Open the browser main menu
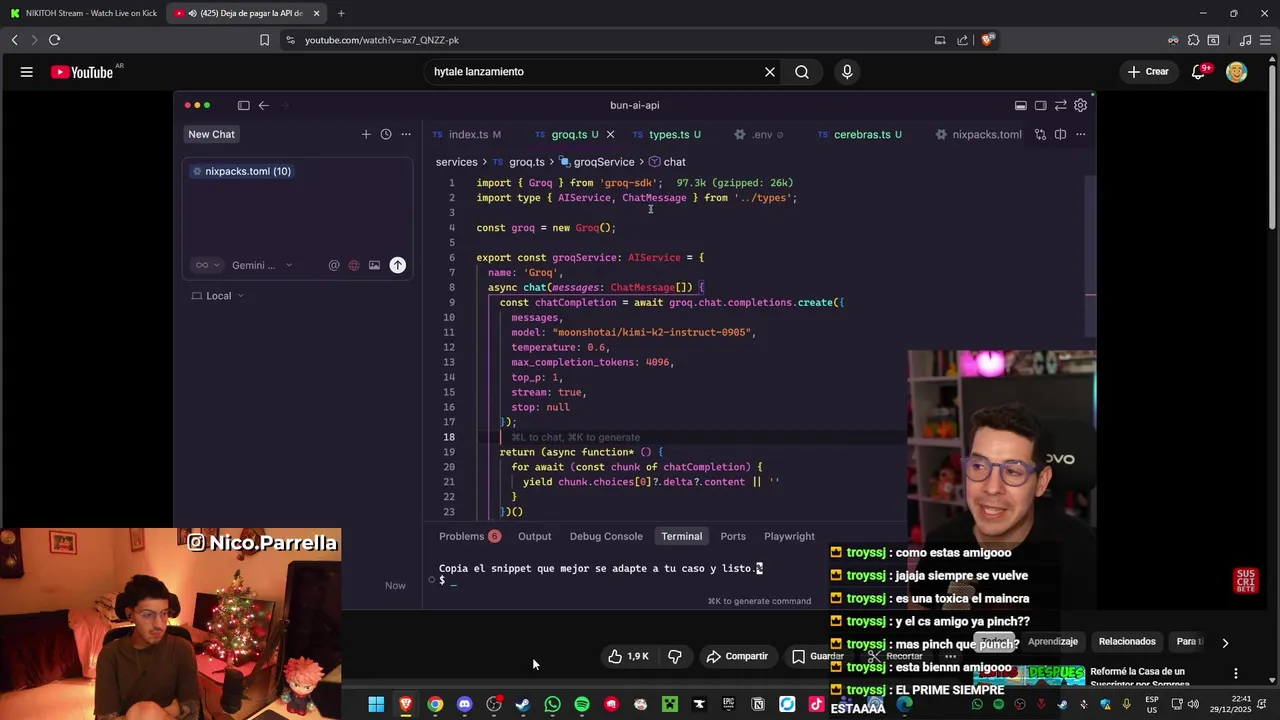Screen dimensions: 1280x720 click(x=1265, y=40)
